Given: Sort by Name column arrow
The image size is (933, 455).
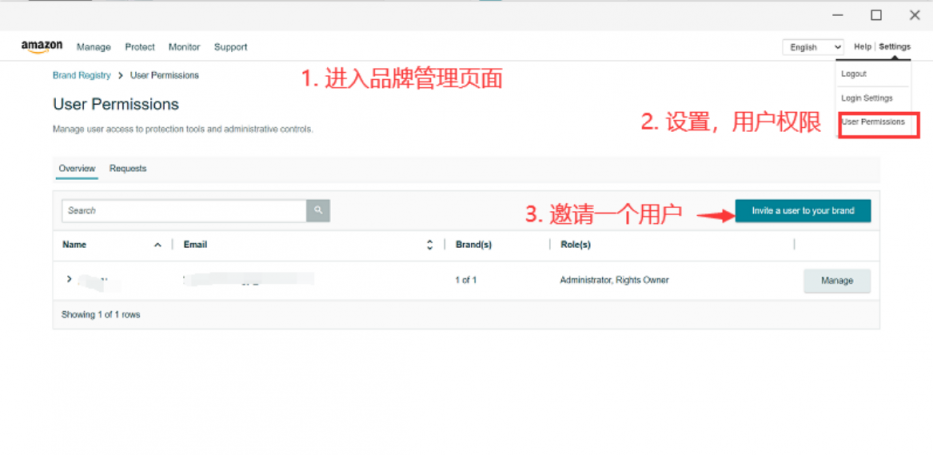Looking at the screenshot, I should [x=157, y=244].
